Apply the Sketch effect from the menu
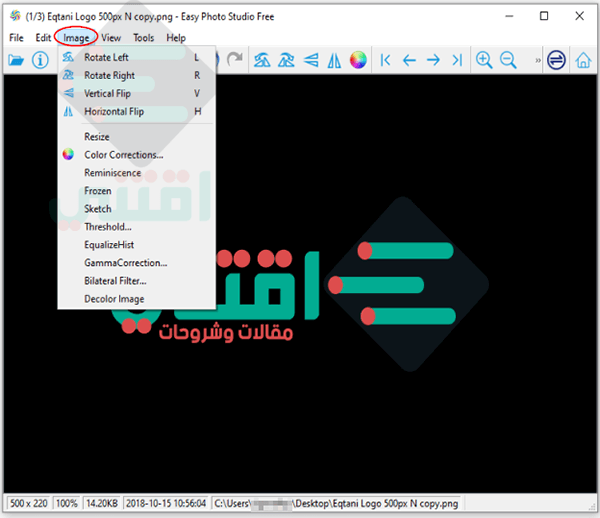 (x=136, y=209)
